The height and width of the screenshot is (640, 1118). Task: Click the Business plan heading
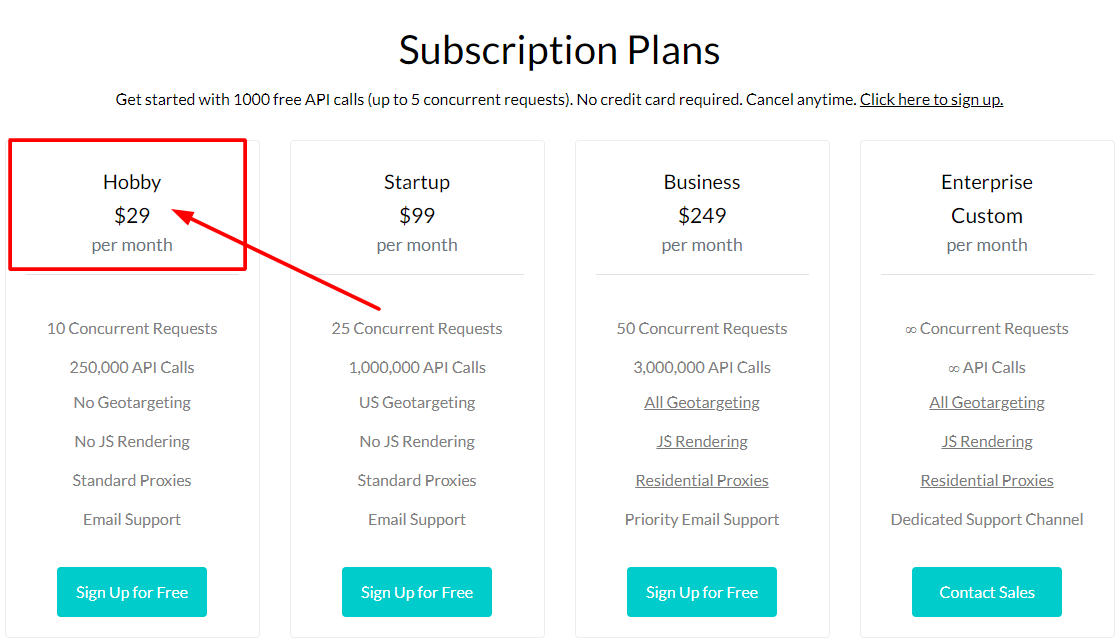(x=701, y=182)
